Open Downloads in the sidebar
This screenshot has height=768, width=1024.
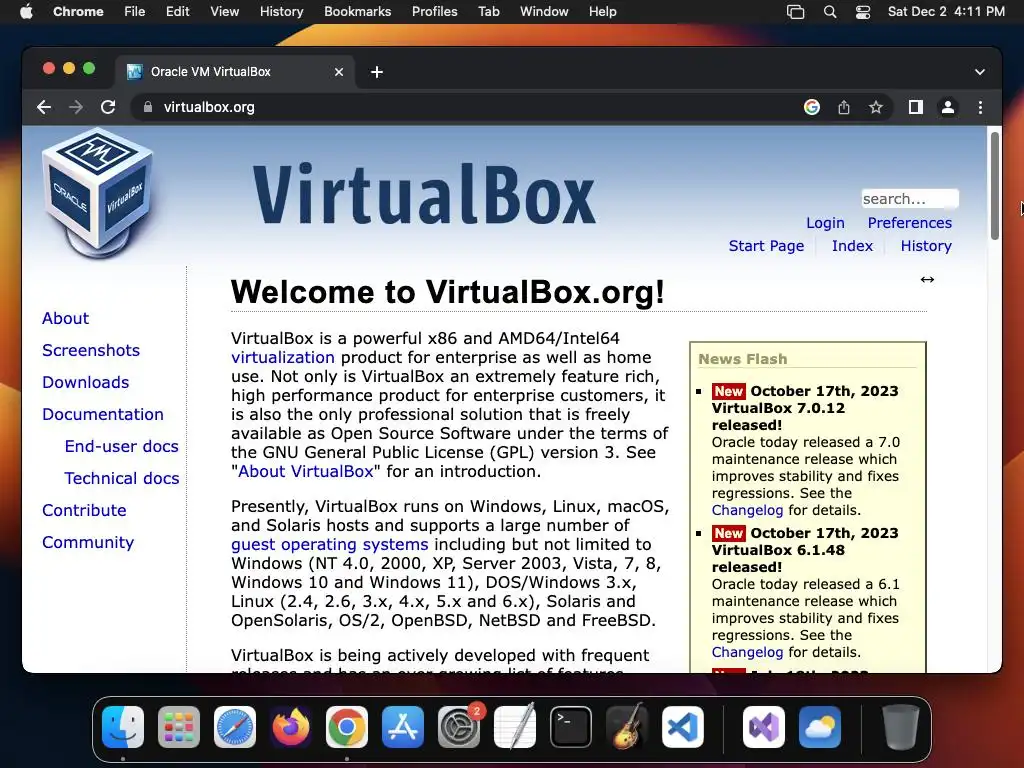(86, 382)
